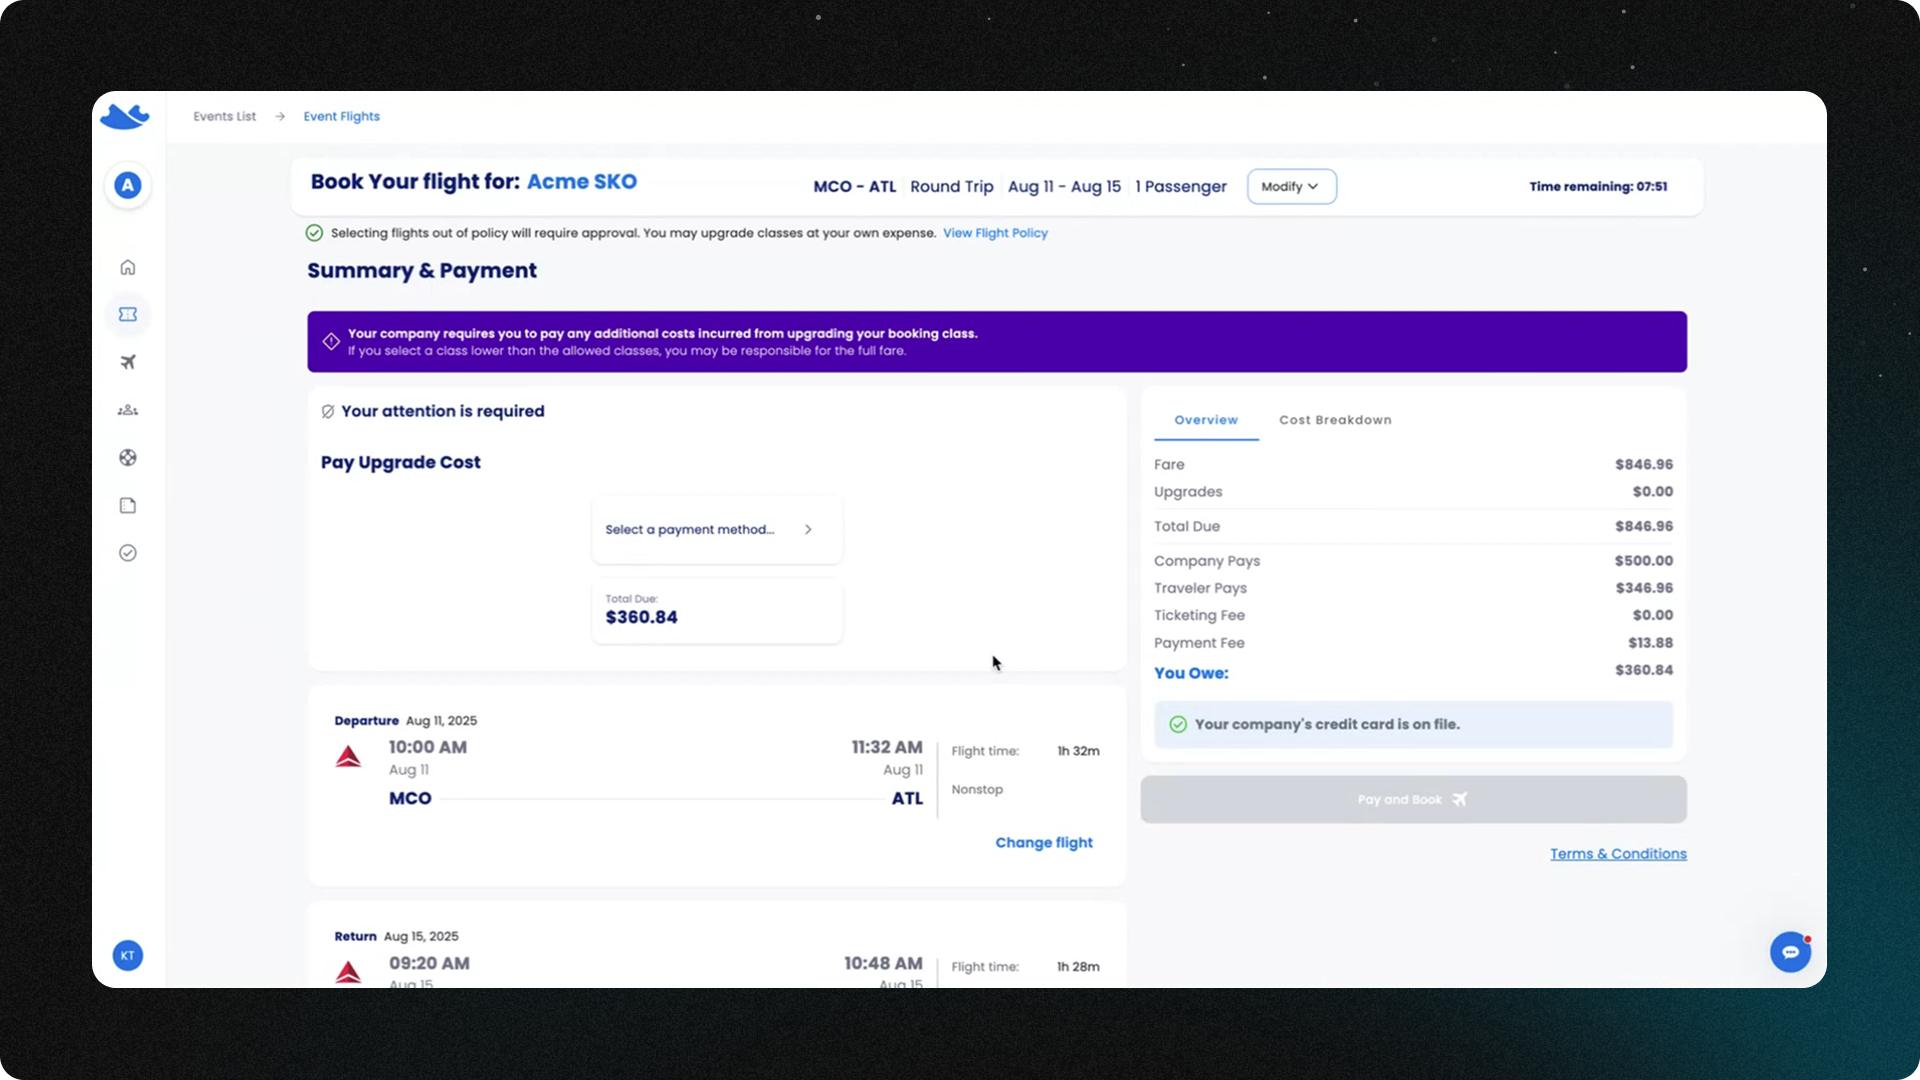
Task: Open Select a payment method selector
Action: tap(716, 529)
